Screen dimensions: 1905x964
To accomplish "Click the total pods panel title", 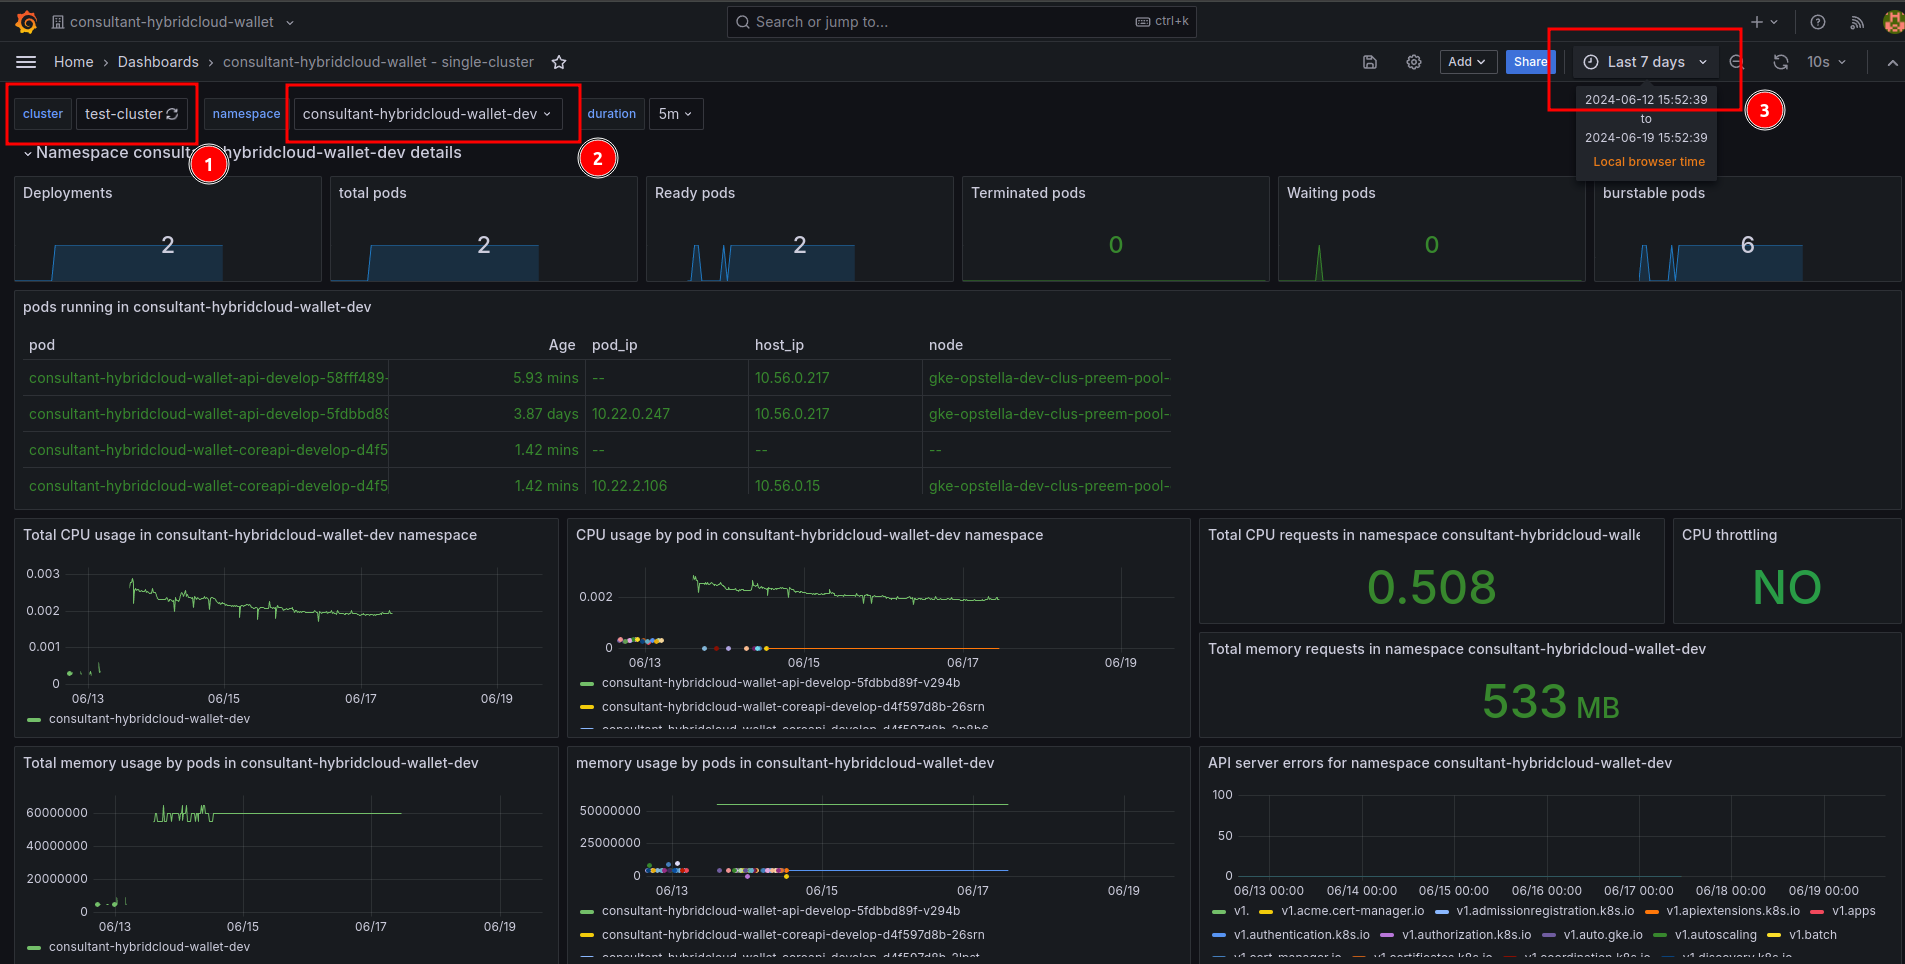I will tap(372, 193).
